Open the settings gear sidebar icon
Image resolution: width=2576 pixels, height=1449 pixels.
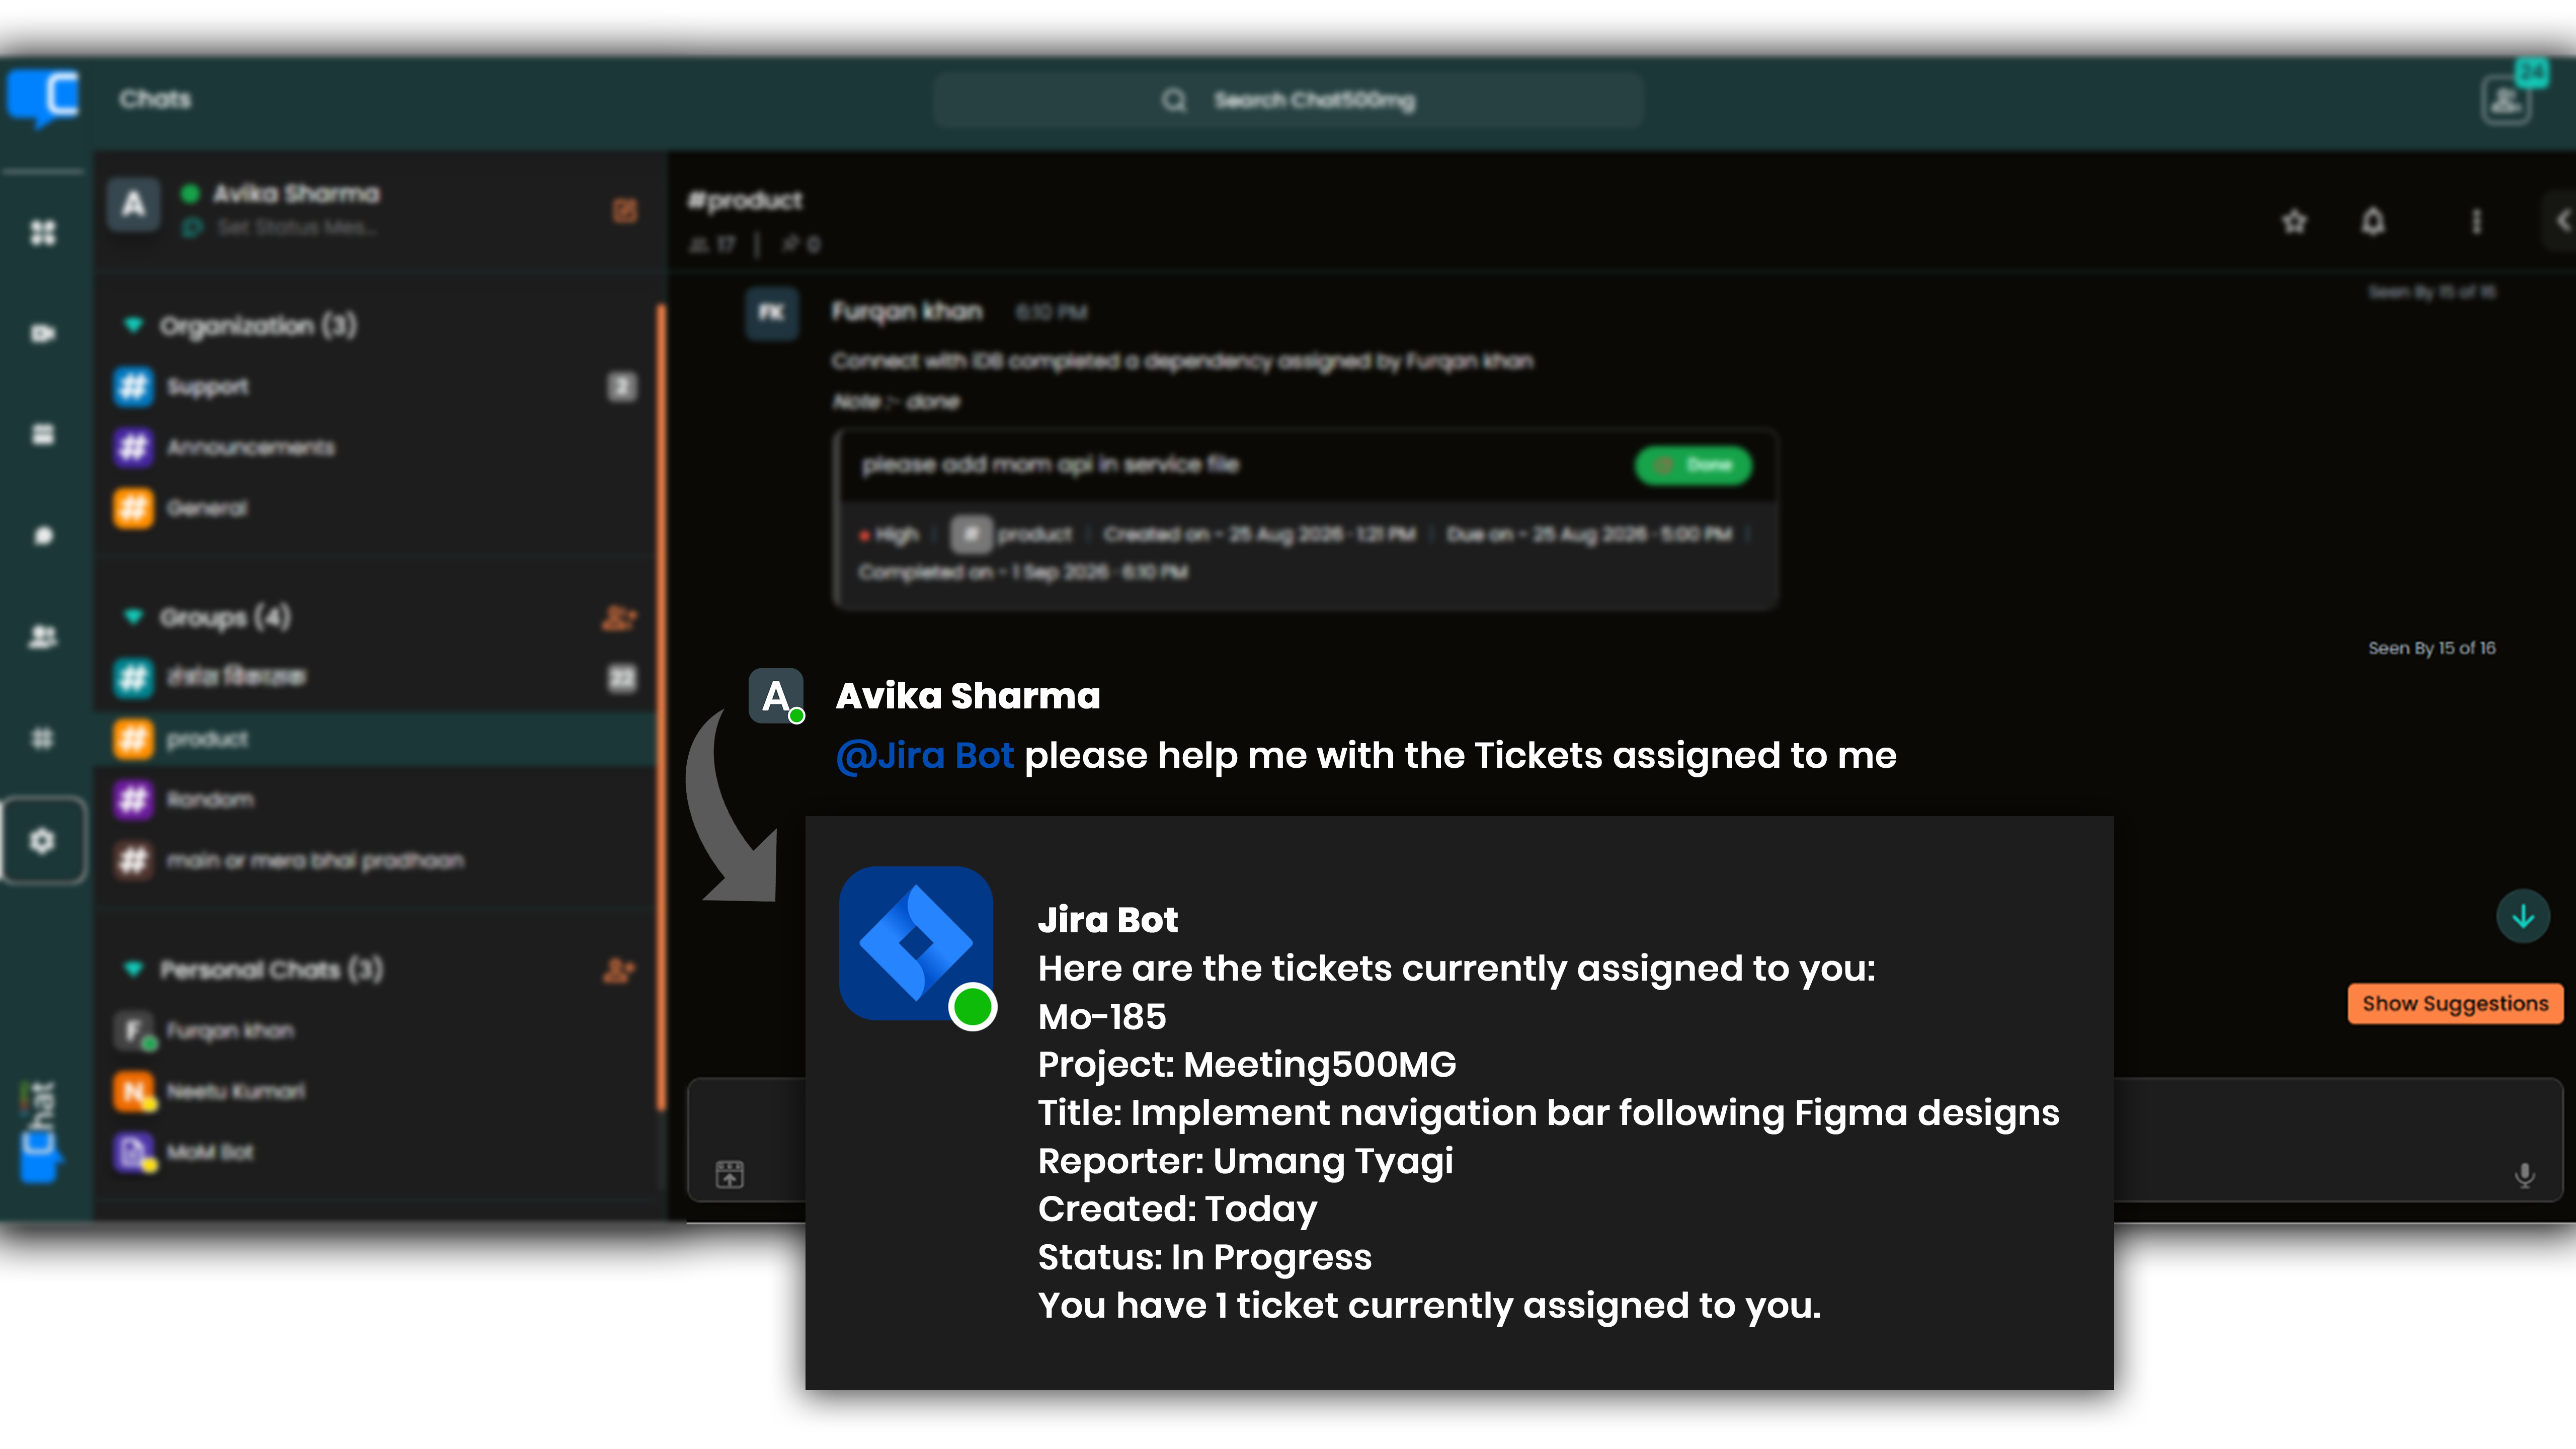click(x=43, y=841)
